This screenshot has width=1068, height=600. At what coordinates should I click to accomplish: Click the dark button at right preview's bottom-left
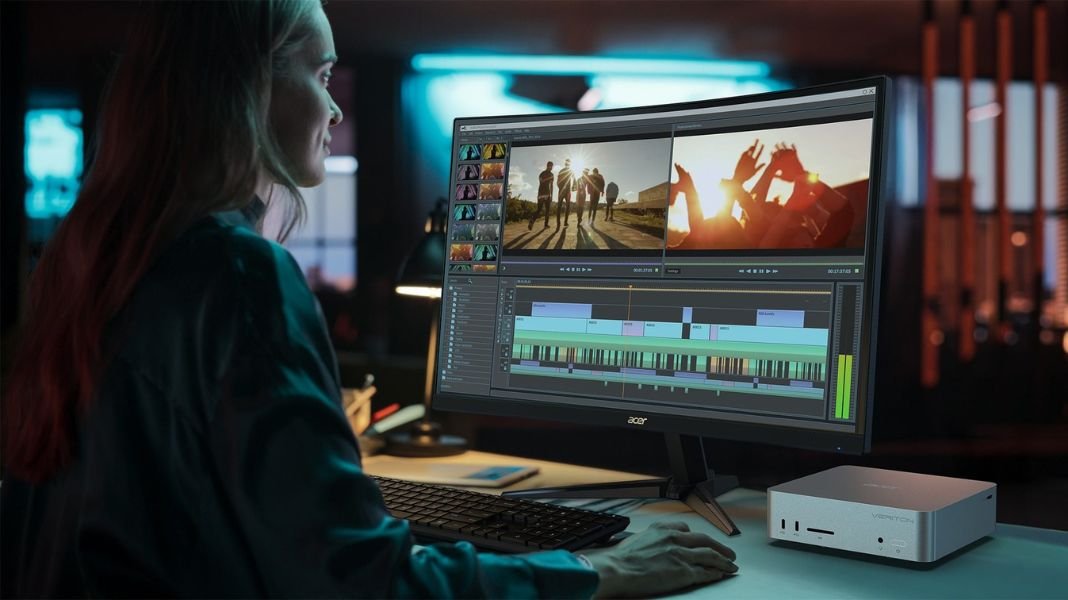[x=673, y=270]
